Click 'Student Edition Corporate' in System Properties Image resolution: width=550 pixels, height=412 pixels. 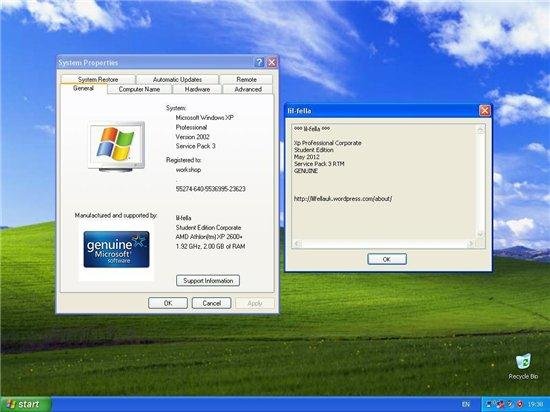click(x=208, y=228)
